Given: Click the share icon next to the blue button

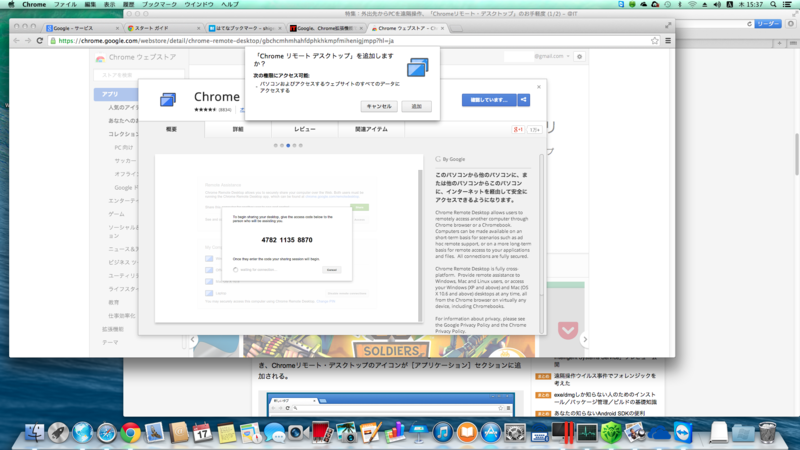Looking at the screenshot, I should 523,99.
